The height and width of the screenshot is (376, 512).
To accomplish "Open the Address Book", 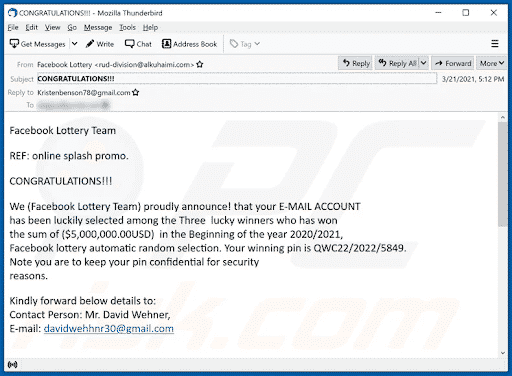I will (x=189, y=44).
